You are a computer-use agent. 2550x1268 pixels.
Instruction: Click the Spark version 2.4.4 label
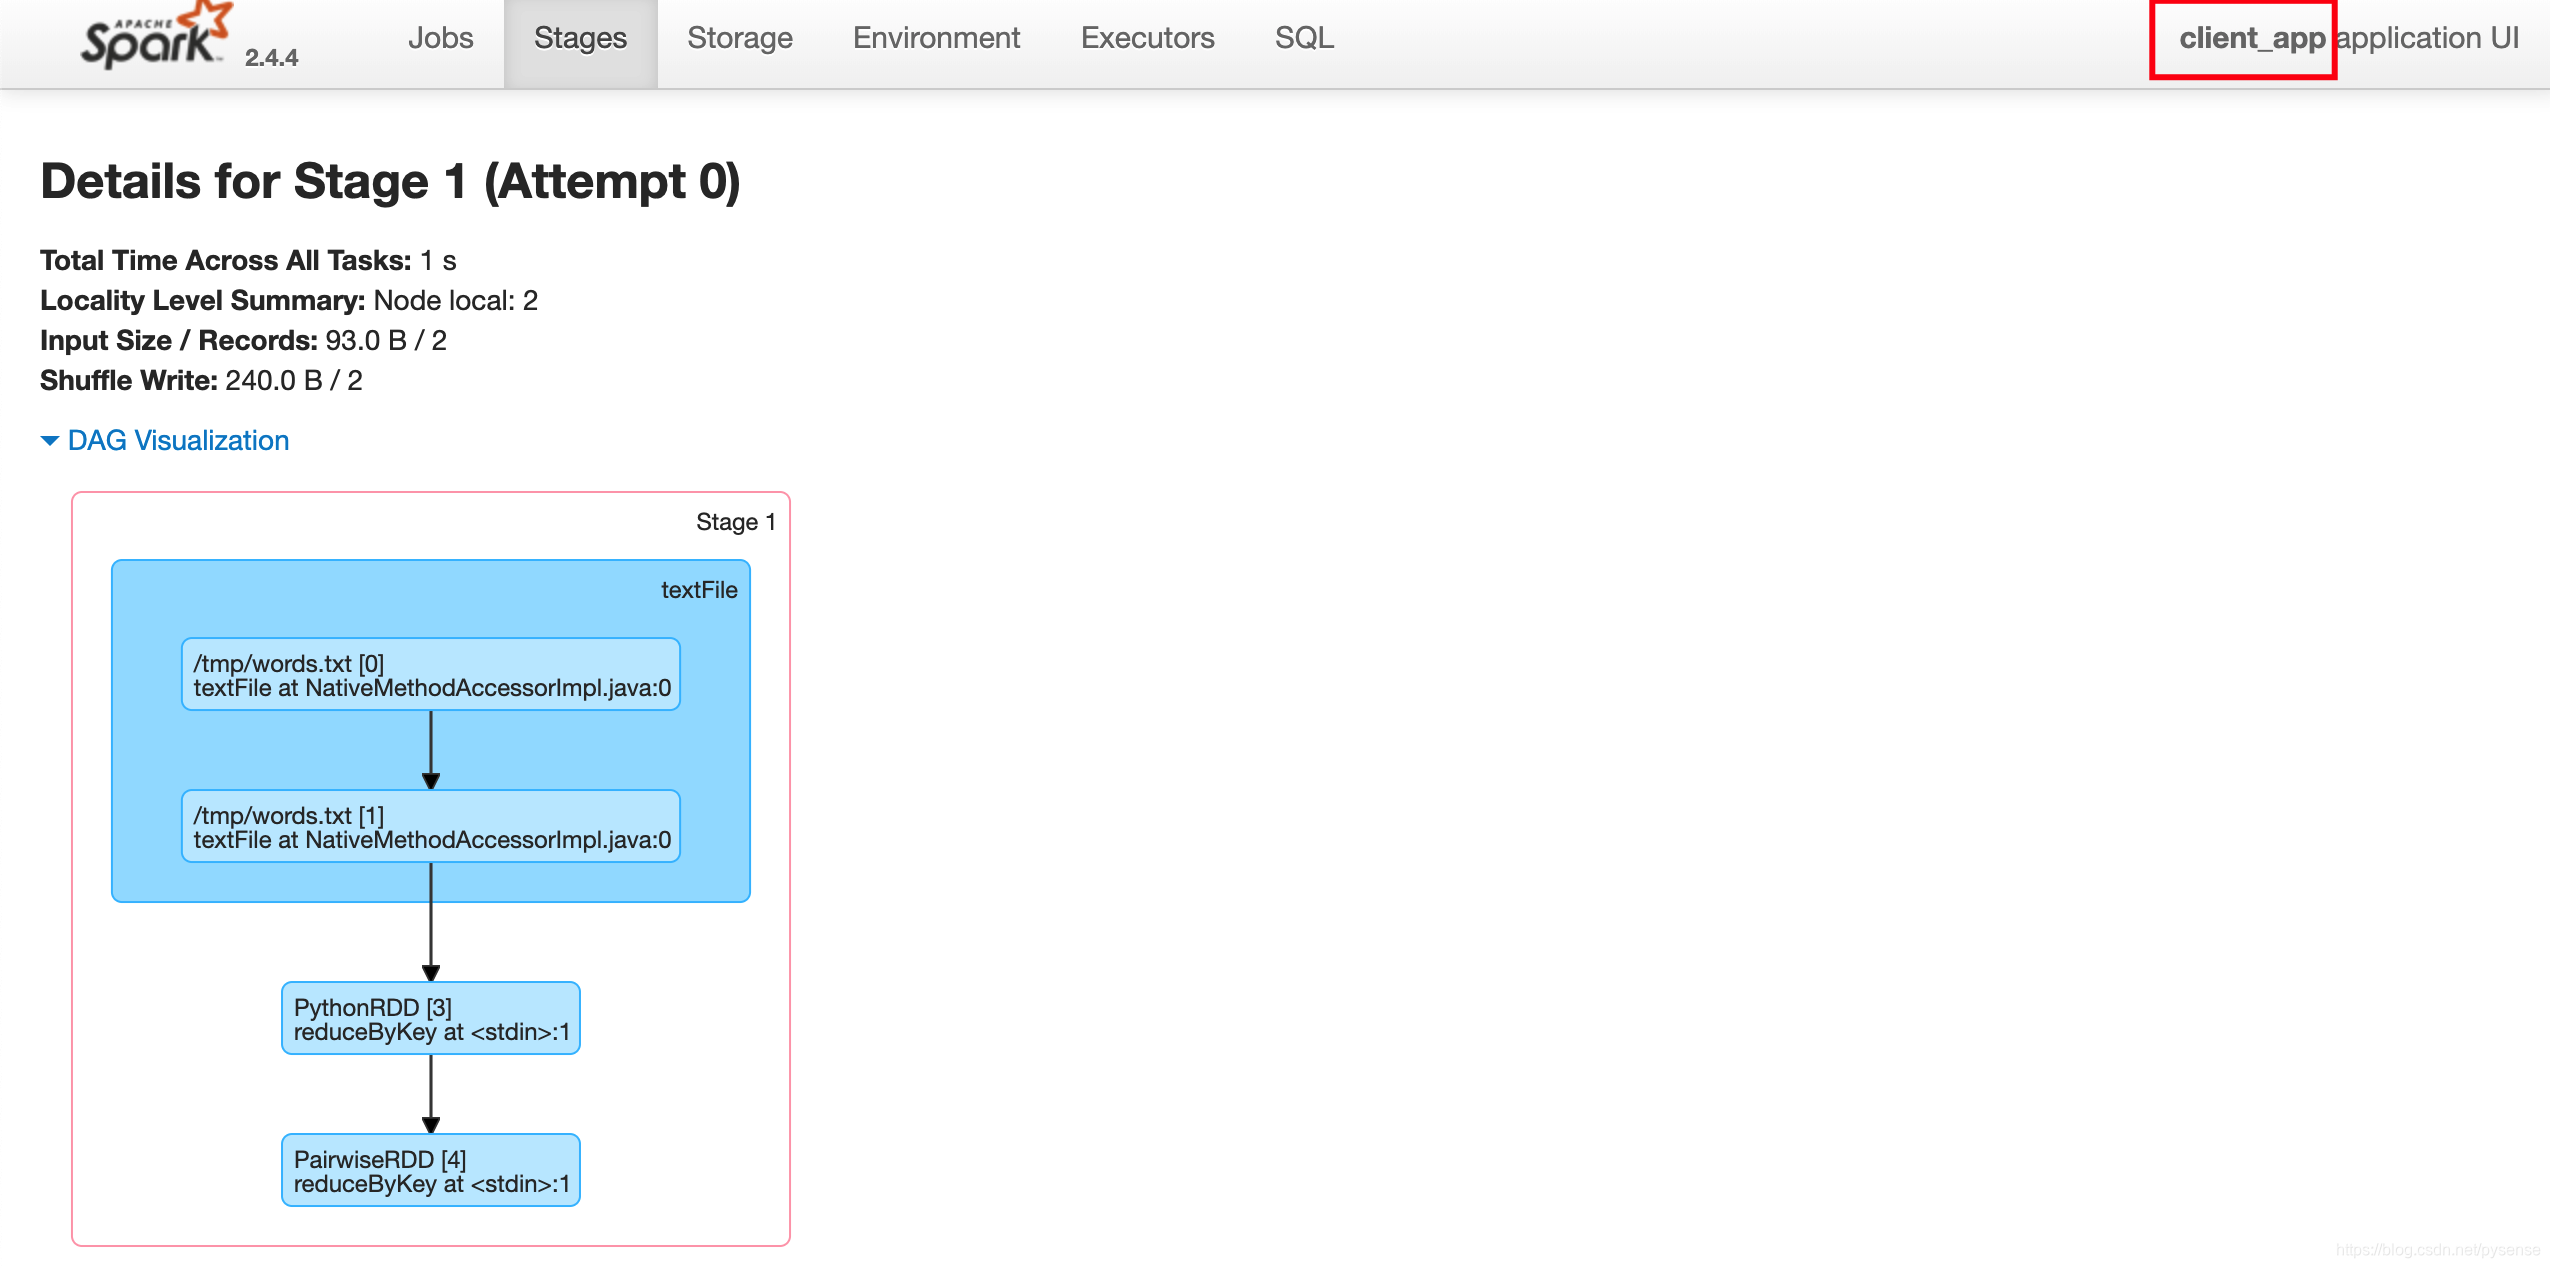(271, 58)
